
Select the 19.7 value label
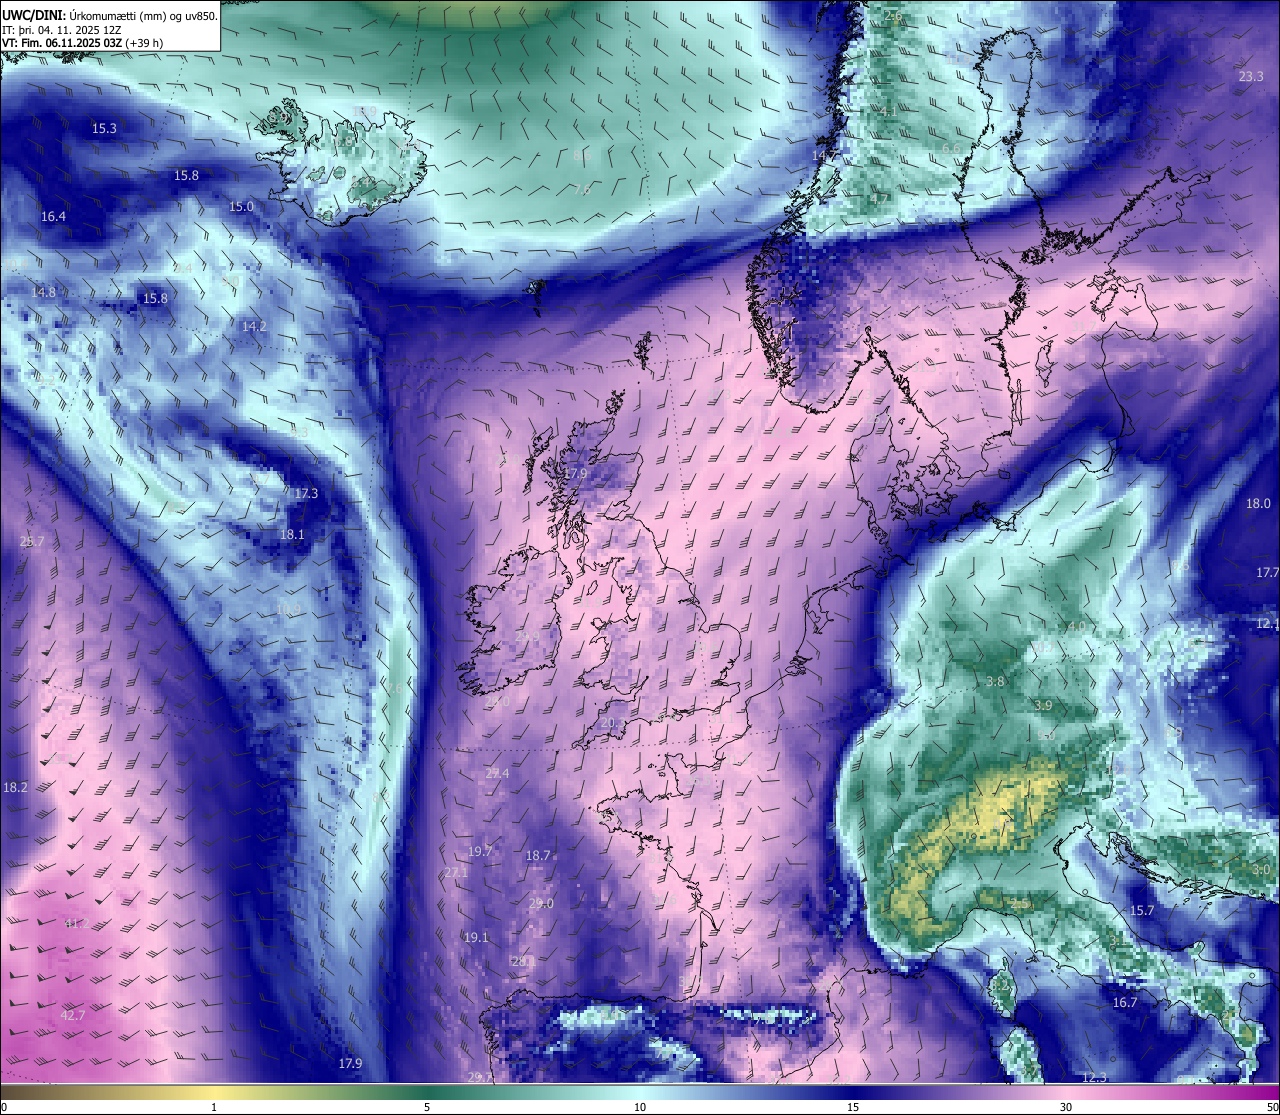[480, 852]
